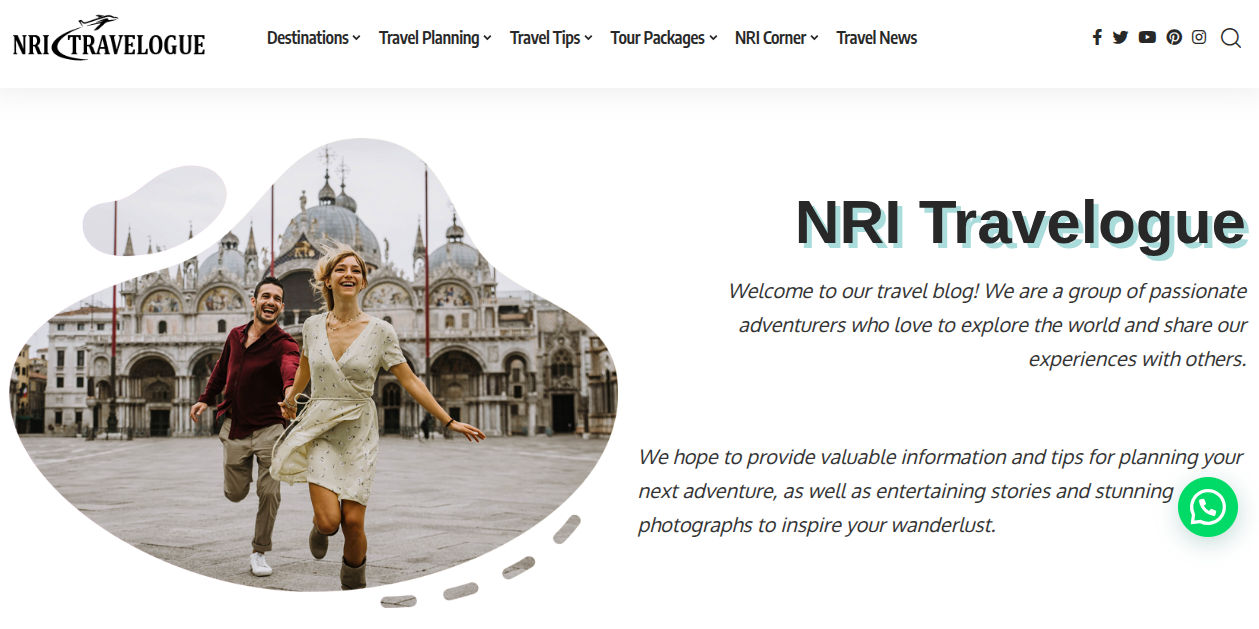Click the NRI Travelogue heading
This screenshot has width=1259, height=629.
(1021, 222)
